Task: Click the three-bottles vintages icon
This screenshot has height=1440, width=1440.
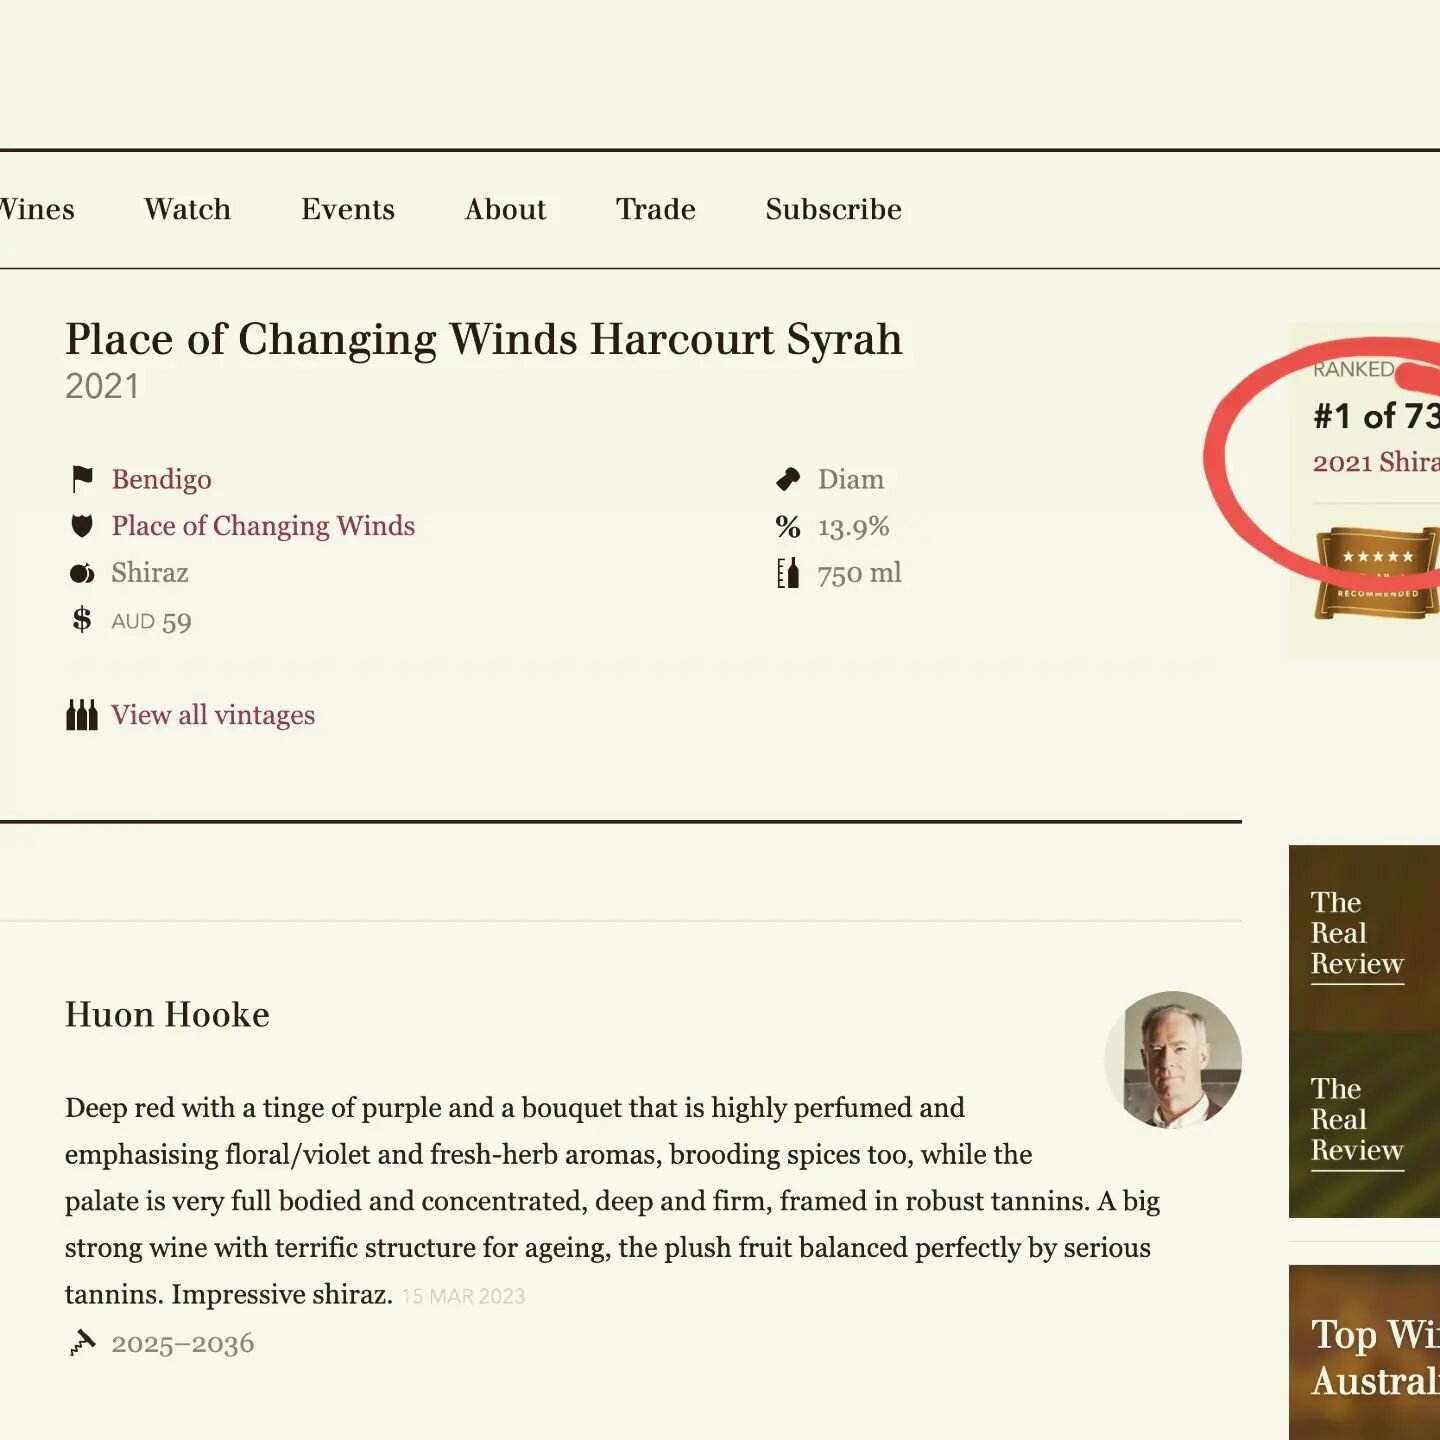Action: [82, 715]
